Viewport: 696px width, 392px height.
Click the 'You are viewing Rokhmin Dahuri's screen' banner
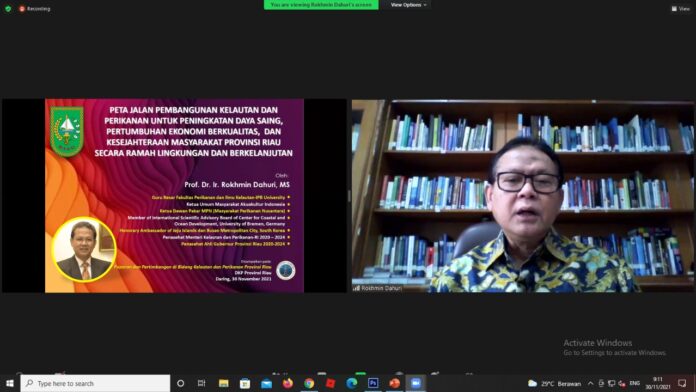[321, 5]
